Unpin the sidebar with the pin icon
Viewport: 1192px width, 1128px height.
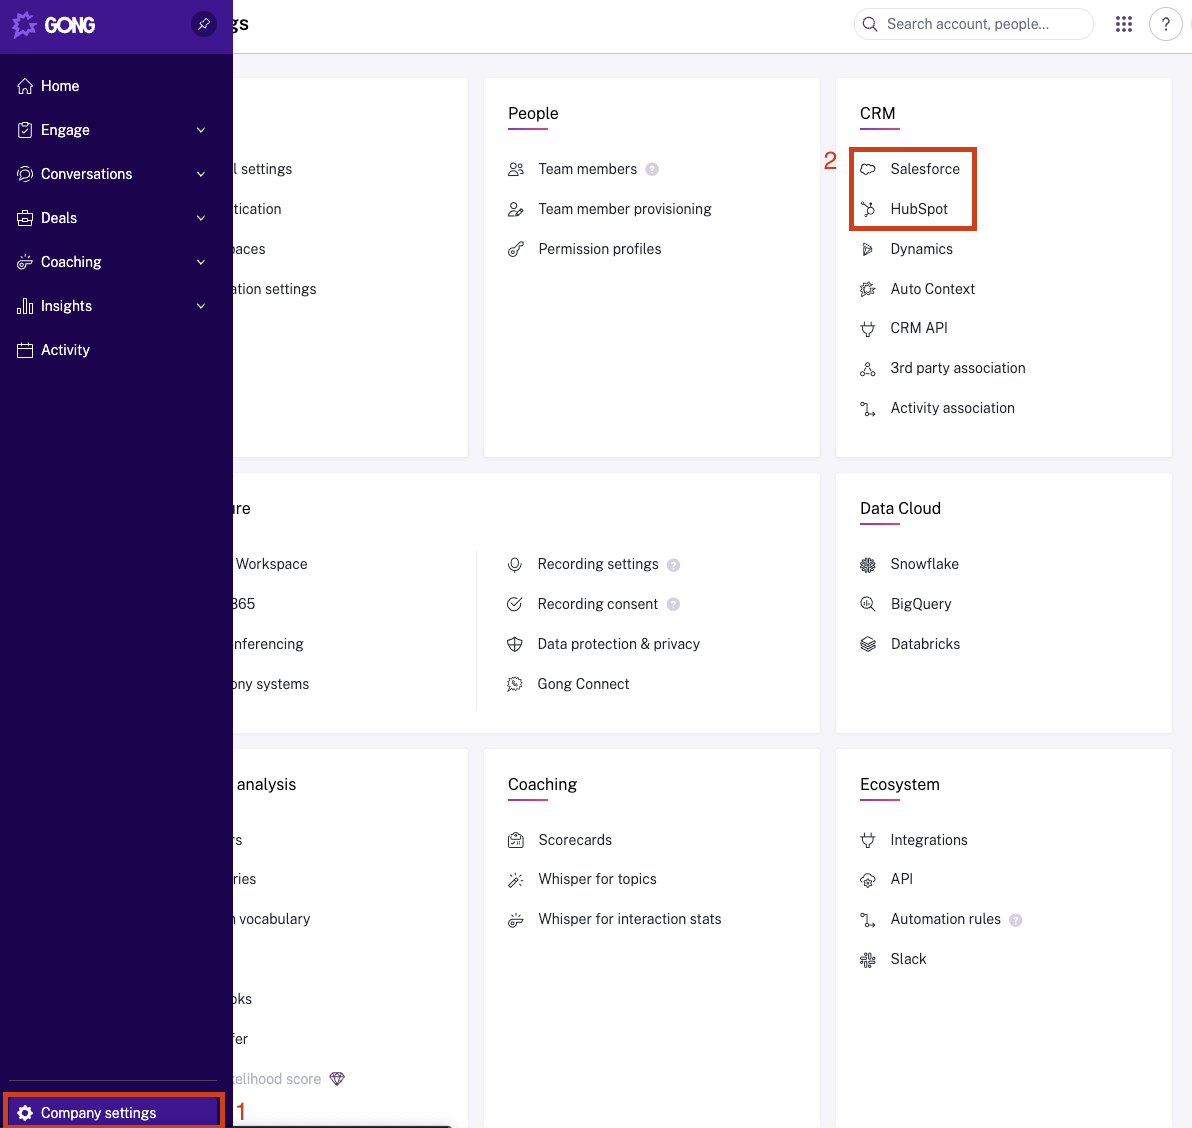(x=204, y=24)
